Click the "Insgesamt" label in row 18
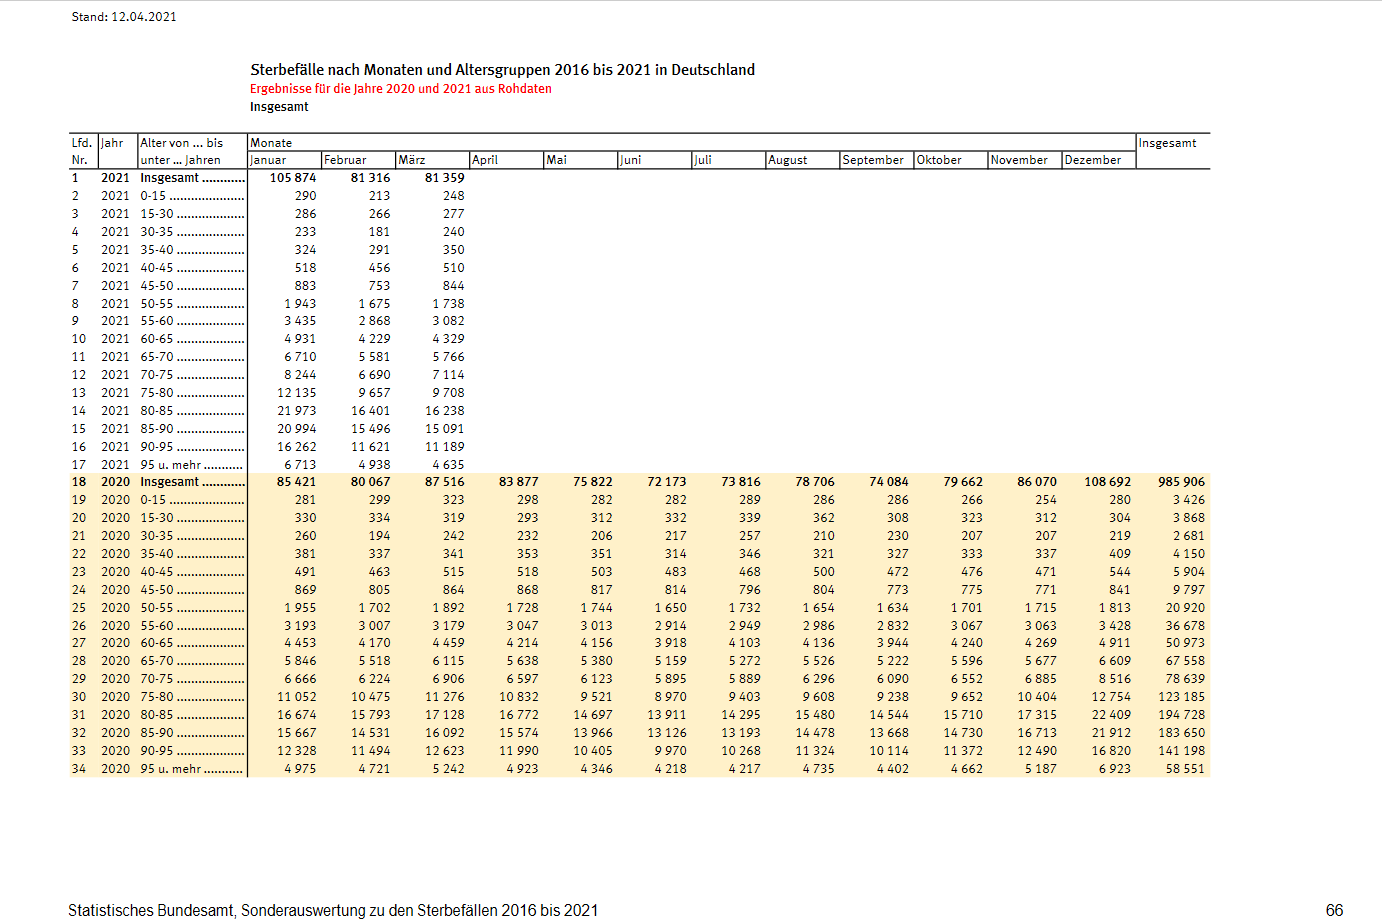The height and width of the screenshot is (922, 1382). tap(170, 482)
